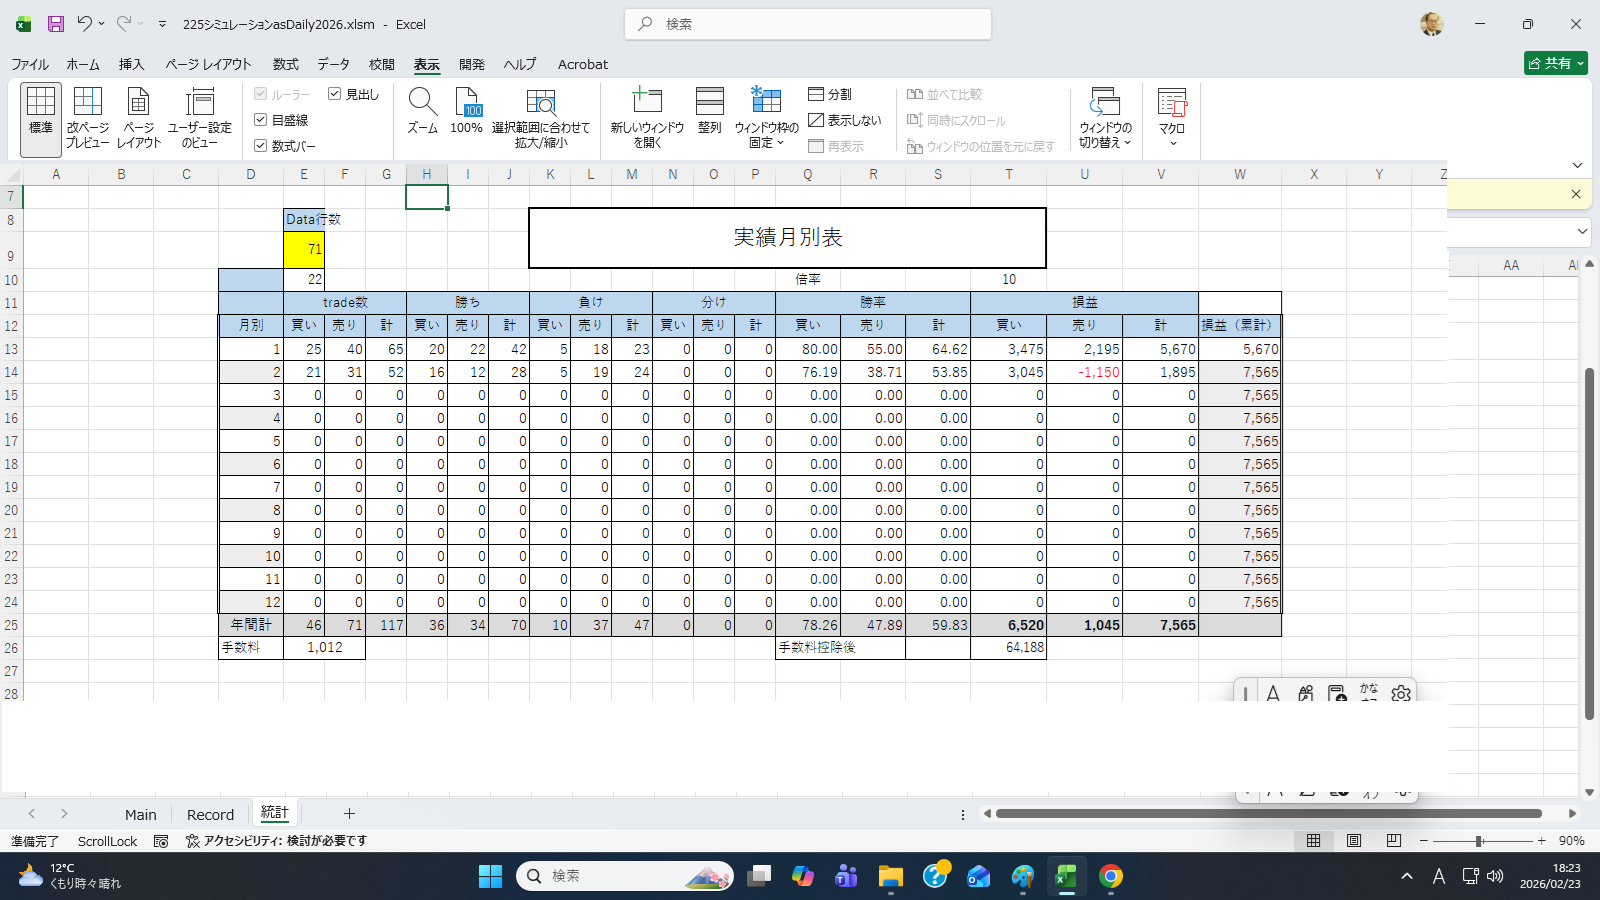Screen dimensions: 1600x900
Task: Click the save icon in title bar
Action: [56, 24]
